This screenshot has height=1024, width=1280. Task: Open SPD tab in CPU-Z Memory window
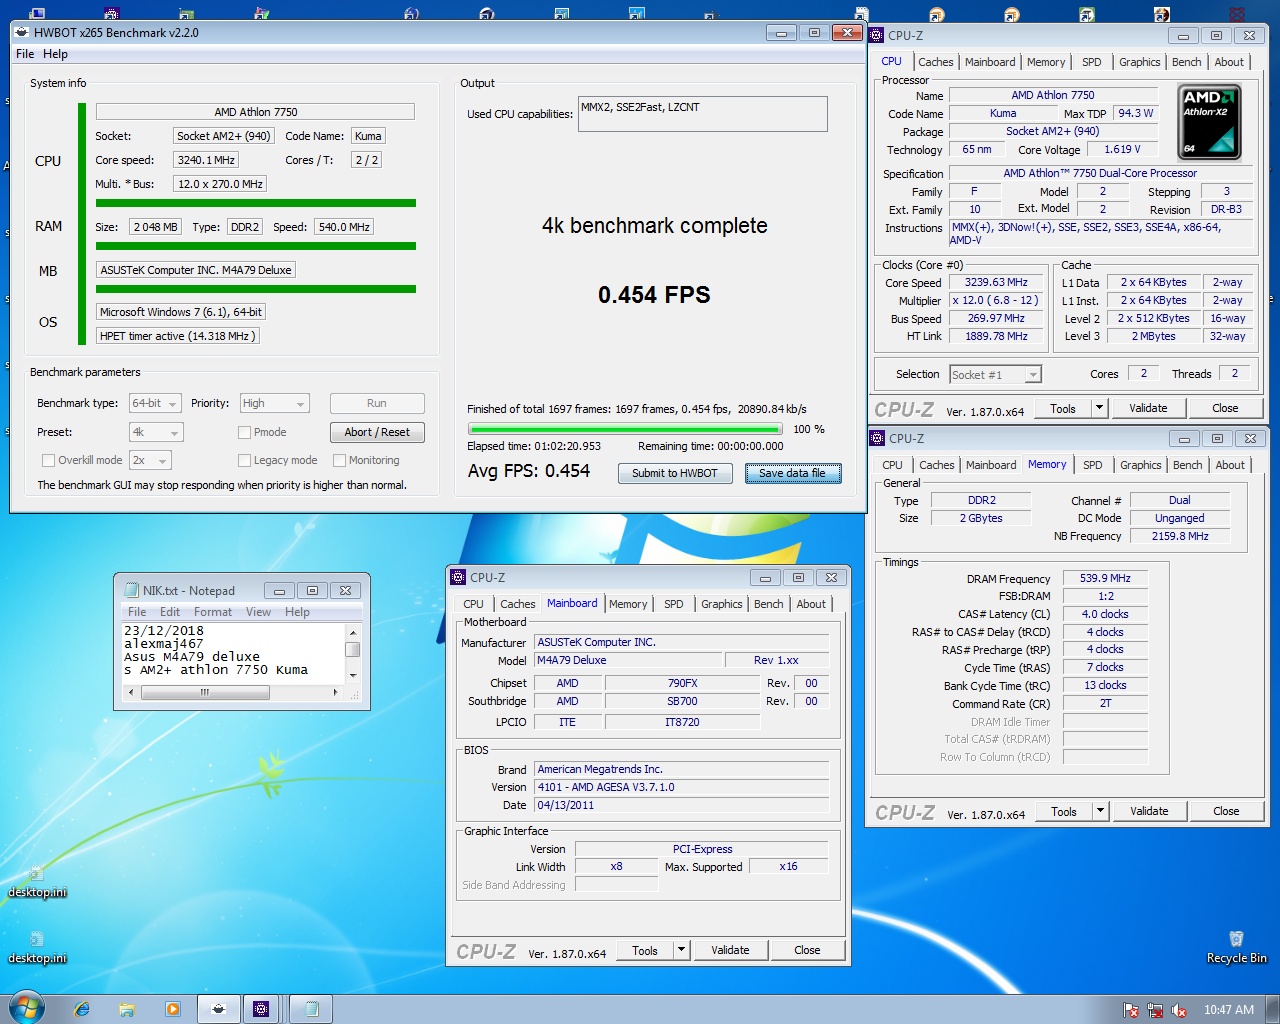[x=1093, y=465]
